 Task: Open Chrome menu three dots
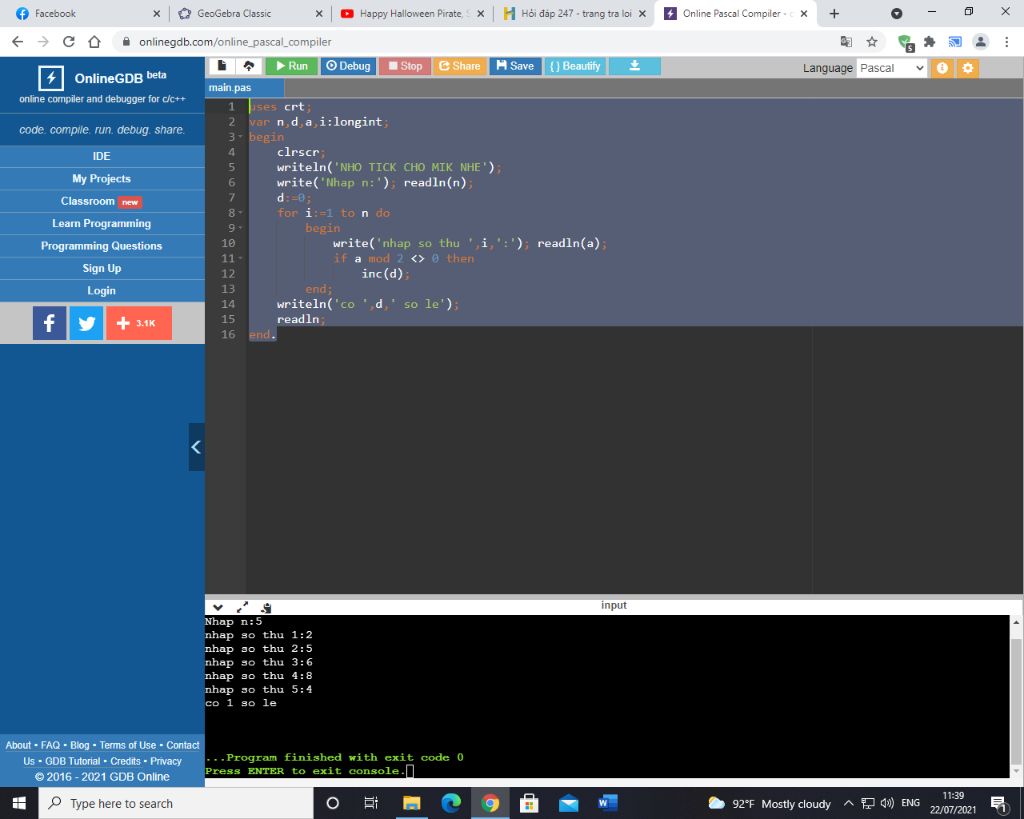pyautogui.click(x=1006, y=42)
